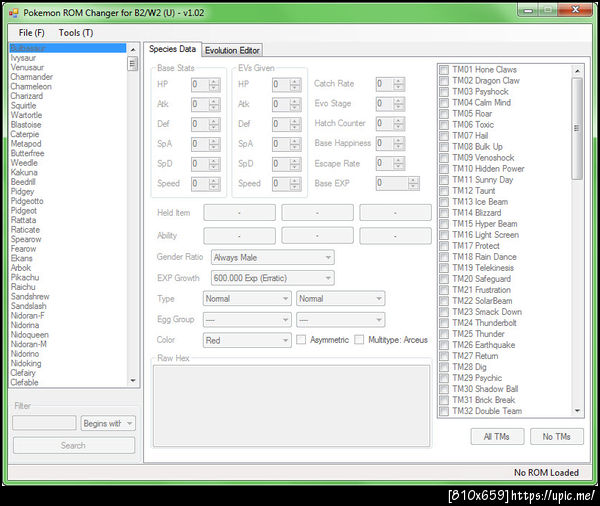Check the TM29 Psychic checkbox

coord(444,378)
